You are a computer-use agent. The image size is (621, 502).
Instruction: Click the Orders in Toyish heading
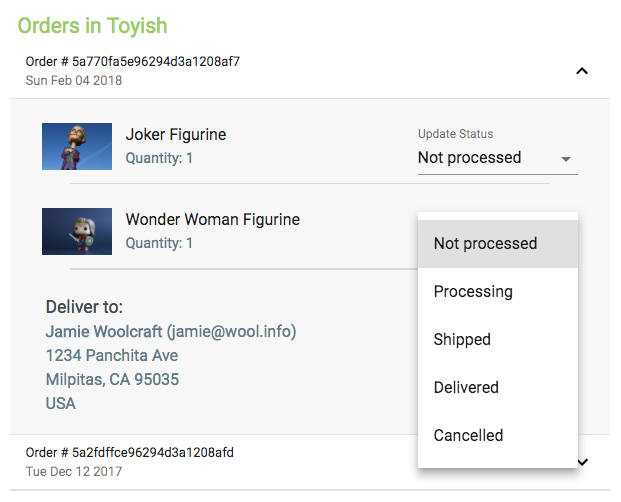pos(92,25)
